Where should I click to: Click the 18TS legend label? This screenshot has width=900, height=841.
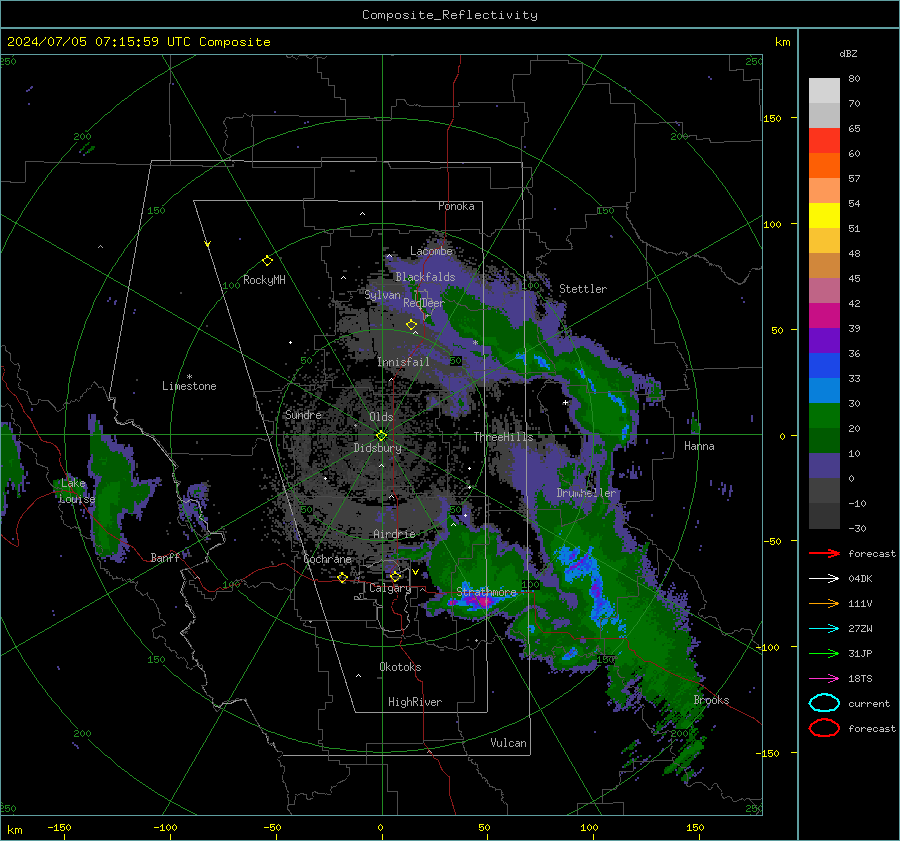point(860,679)
